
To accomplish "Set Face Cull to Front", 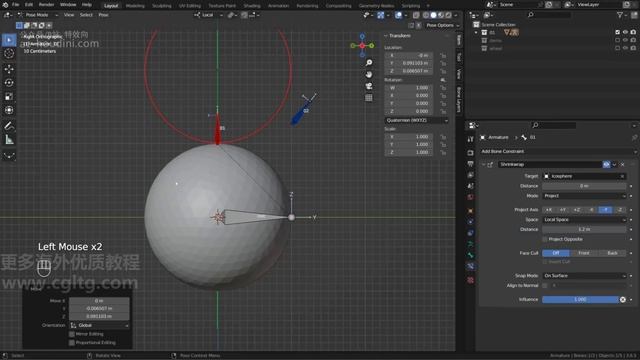I will (584, 253).
